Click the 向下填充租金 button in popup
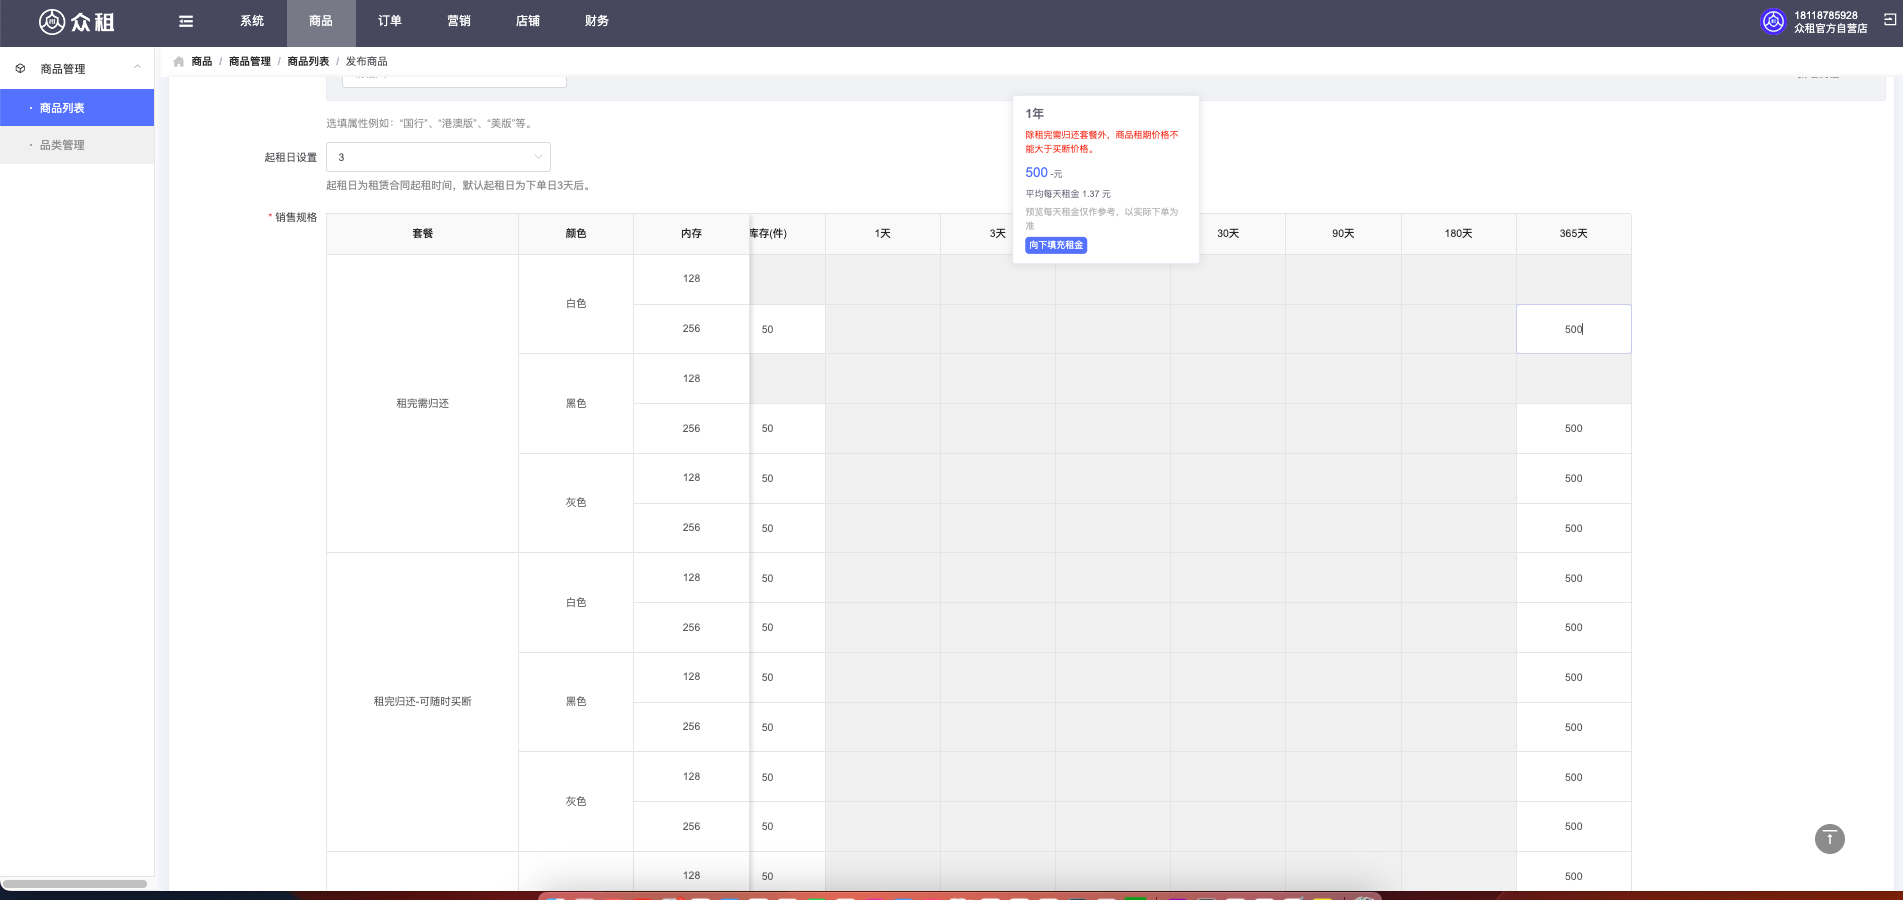The width and height of the screenshot is (1903, 900). 1056,245
